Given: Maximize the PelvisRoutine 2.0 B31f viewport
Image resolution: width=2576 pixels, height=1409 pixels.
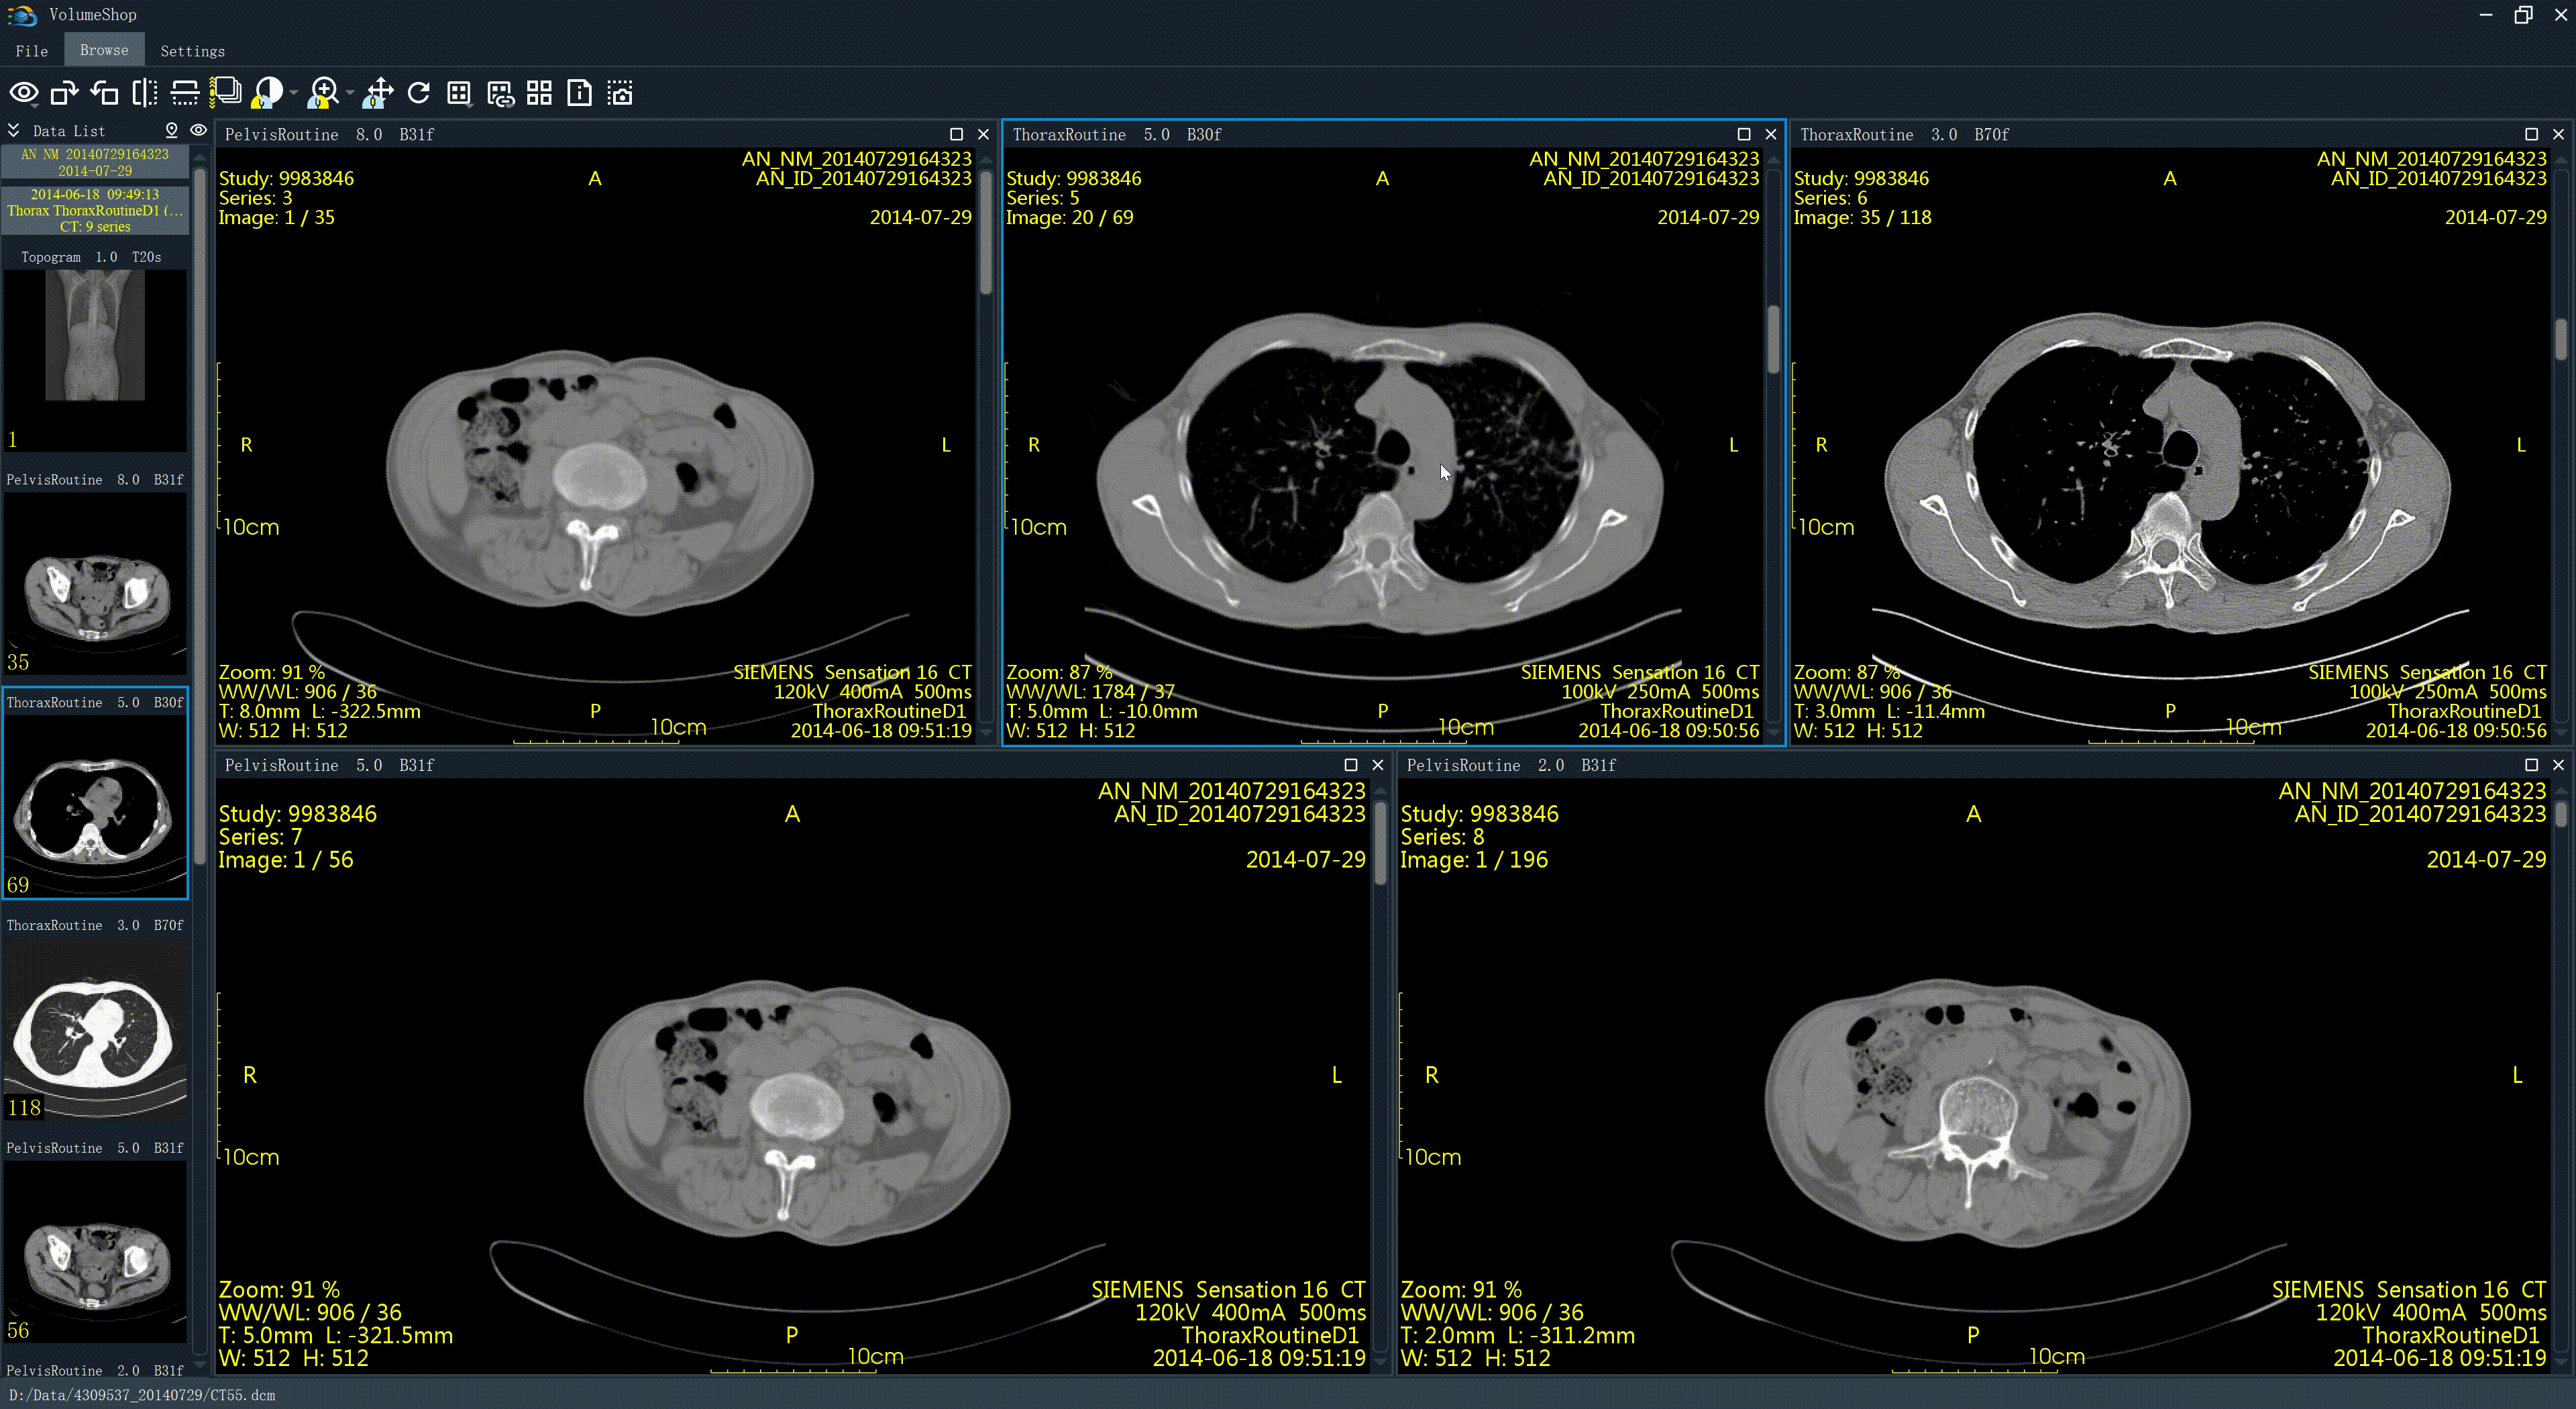Looking at the screenshot, I should [2531, 765].
